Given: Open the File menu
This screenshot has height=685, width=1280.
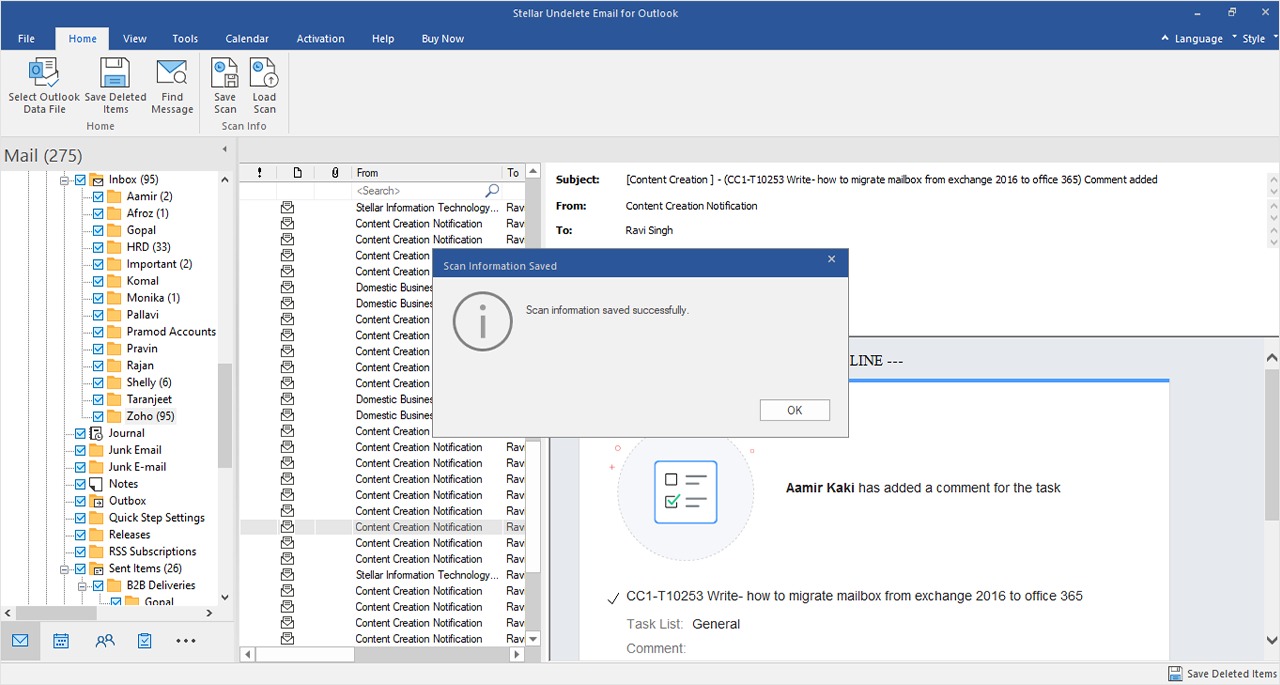Looking at the screenshot, I should pyautogui.click(x=26, y=39).
